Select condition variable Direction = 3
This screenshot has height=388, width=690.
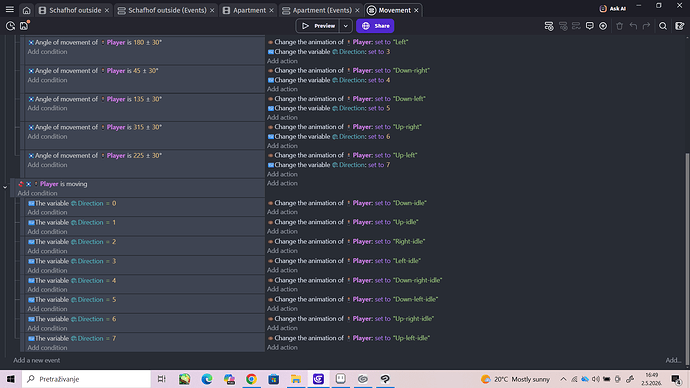pyautogui.click(x=72, y=261)
